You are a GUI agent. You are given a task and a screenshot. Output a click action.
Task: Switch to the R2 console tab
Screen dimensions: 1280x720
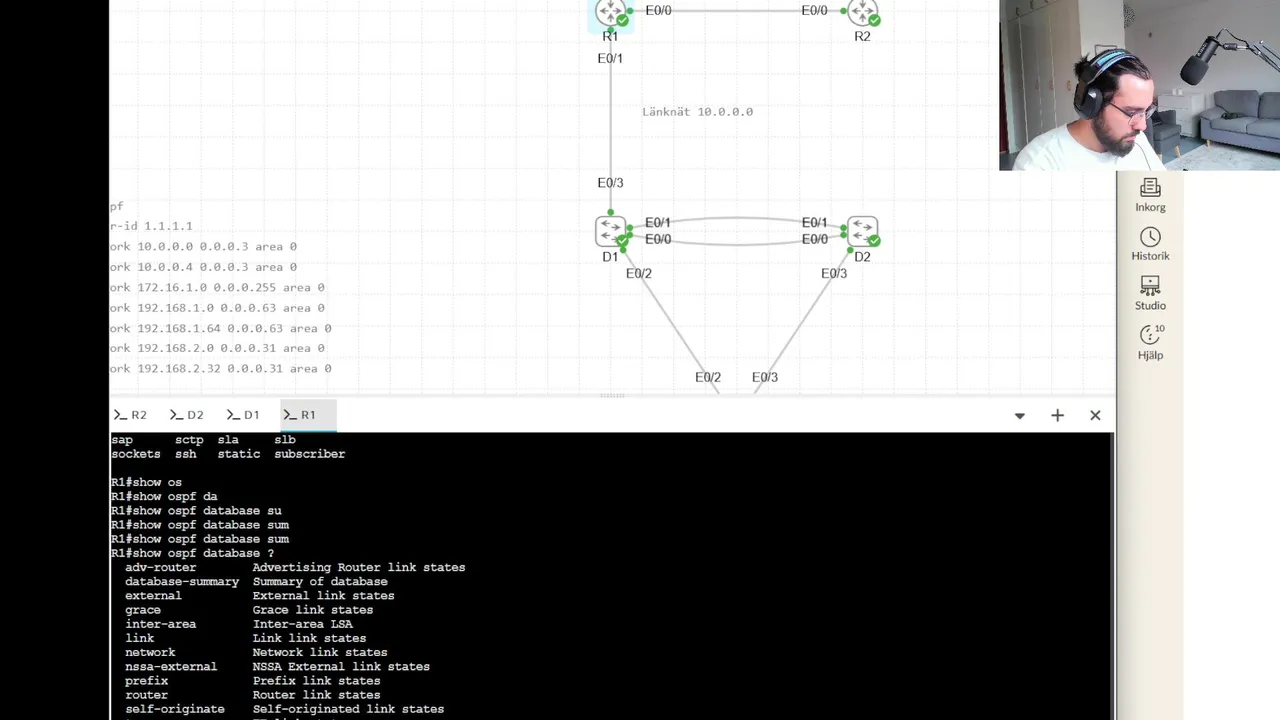(131, 415)
